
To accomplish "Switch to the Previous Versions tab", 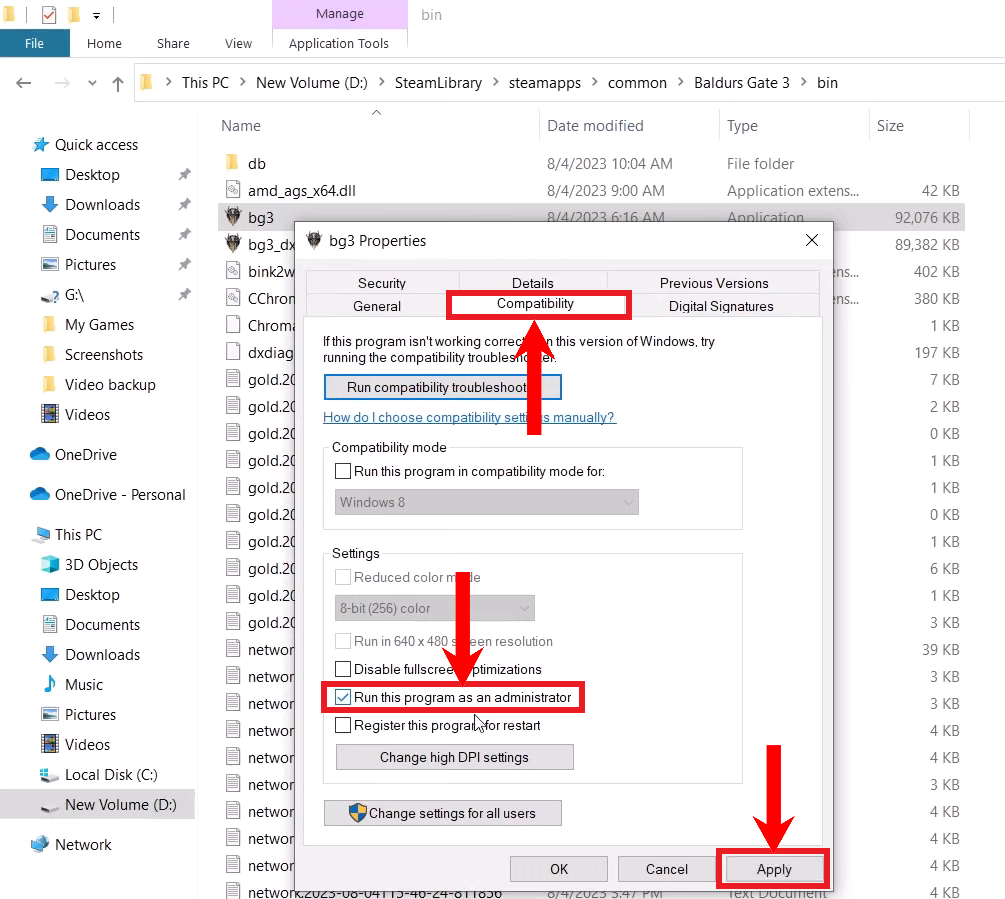I will click(714, 283).
